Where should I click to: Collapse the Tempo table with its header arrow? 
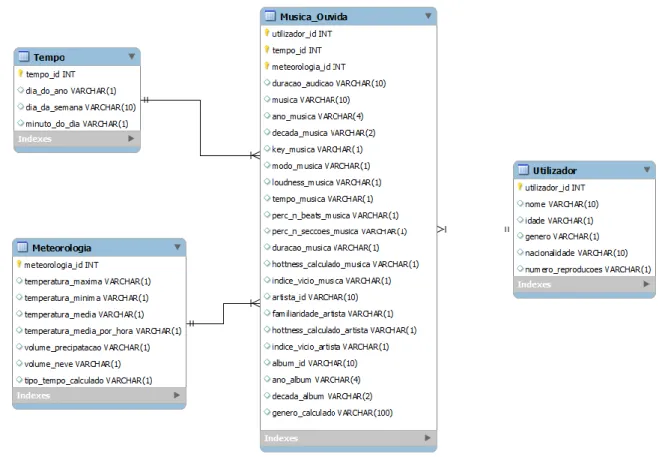(132, 56)
